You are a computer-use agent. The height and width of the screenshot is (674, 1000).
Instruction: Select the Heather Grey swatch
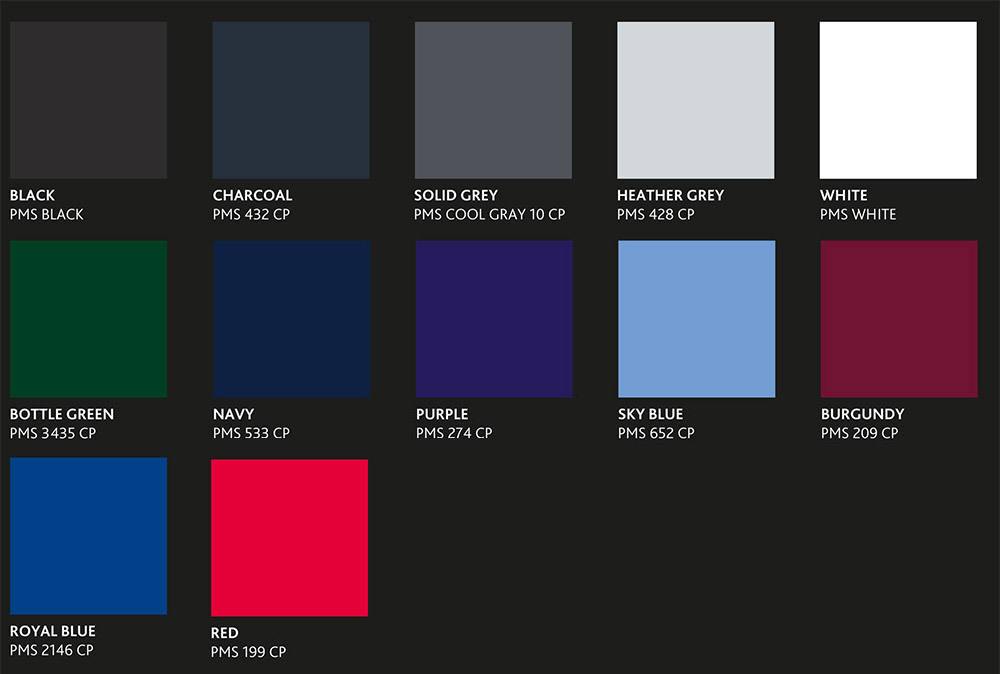point(696,100)
